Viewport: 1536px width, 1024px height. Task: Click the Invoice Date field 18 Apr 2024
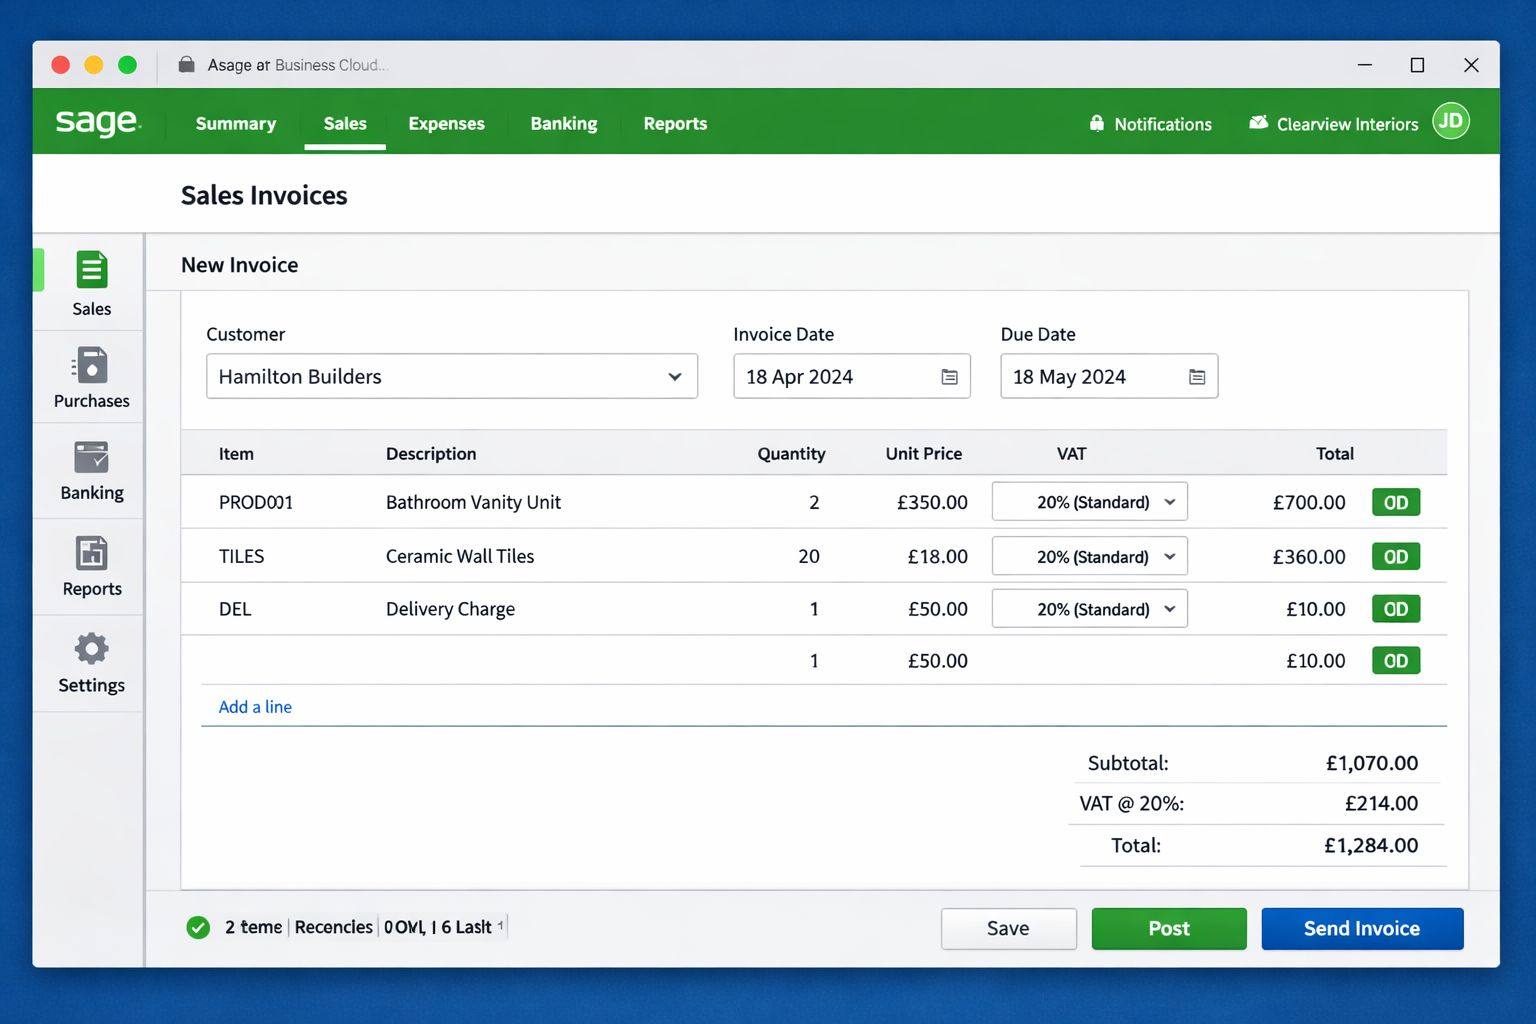(852, 376)
